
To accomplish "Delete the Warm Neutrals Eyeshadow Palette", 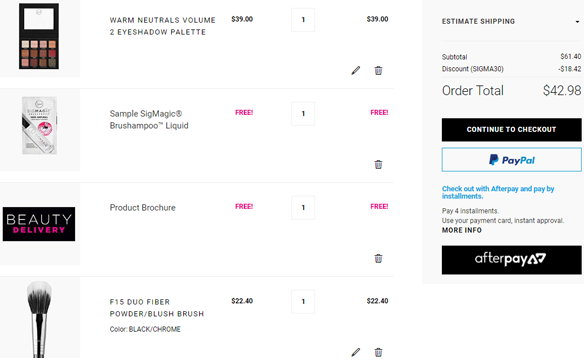I will [x=378, y=70].
